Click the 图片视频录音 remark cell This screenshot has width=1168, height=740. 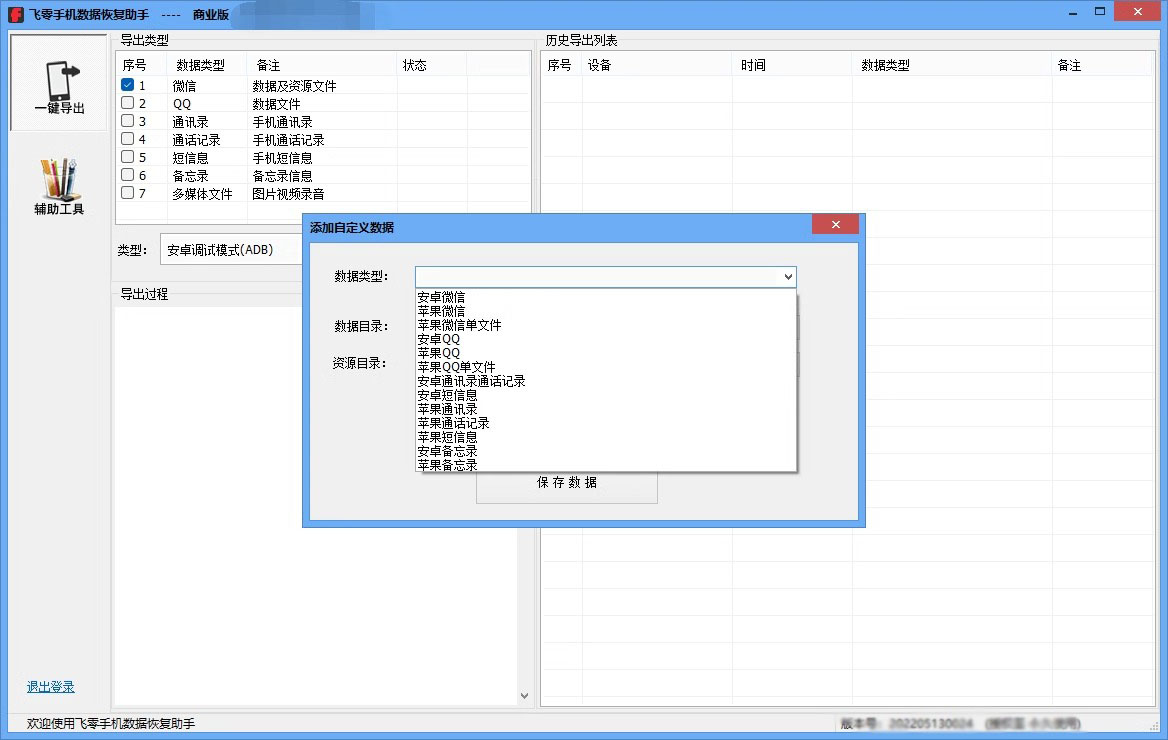click(288, 194)
